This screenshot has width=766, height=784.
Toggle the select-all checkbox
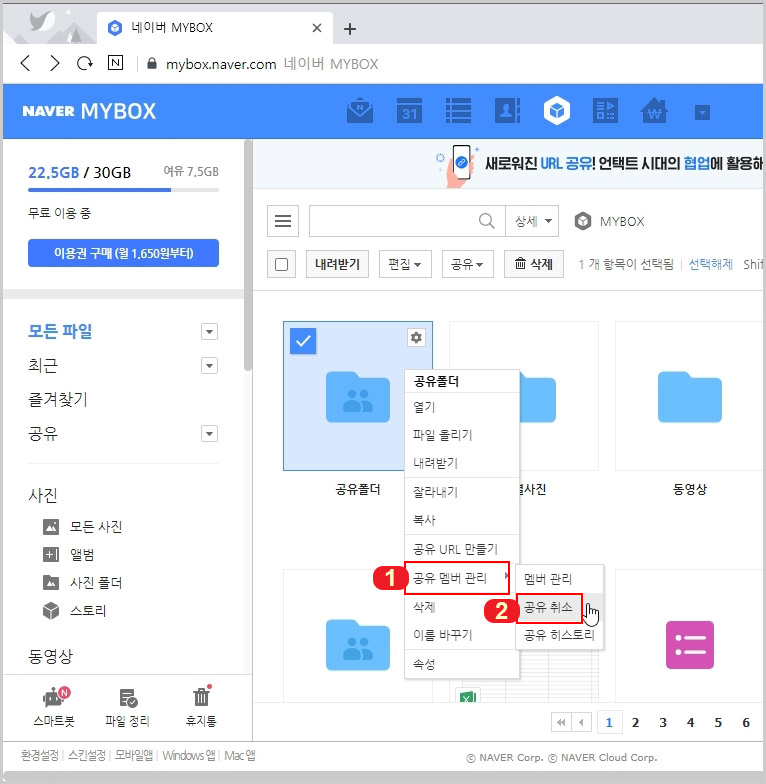(x=282, y=264)
